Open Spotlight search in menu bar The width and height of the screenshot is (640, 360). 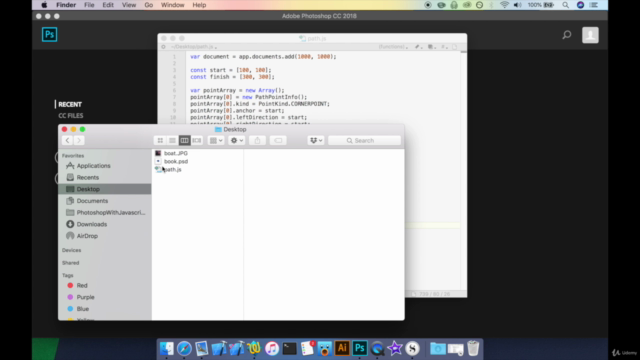pos(566,5)
